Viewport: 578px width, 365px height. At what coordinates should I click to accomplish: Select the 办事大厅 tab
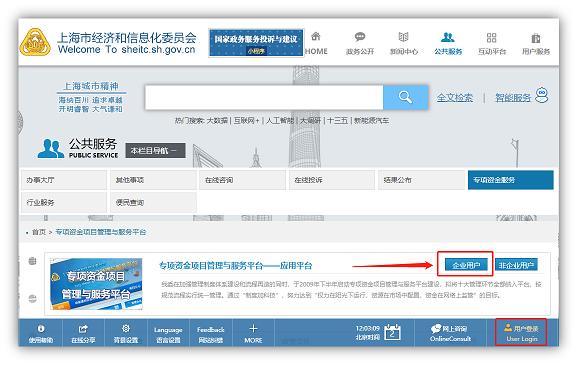click(64, 180)
